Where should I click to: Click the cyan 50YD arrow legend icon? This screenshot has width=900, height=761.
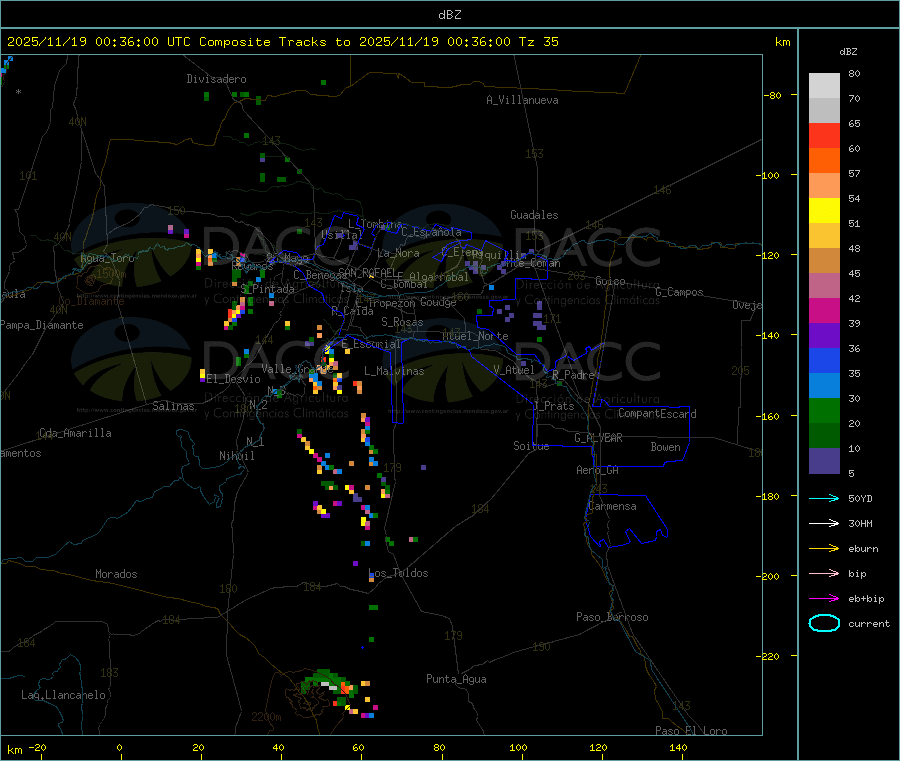click(824, 498)
